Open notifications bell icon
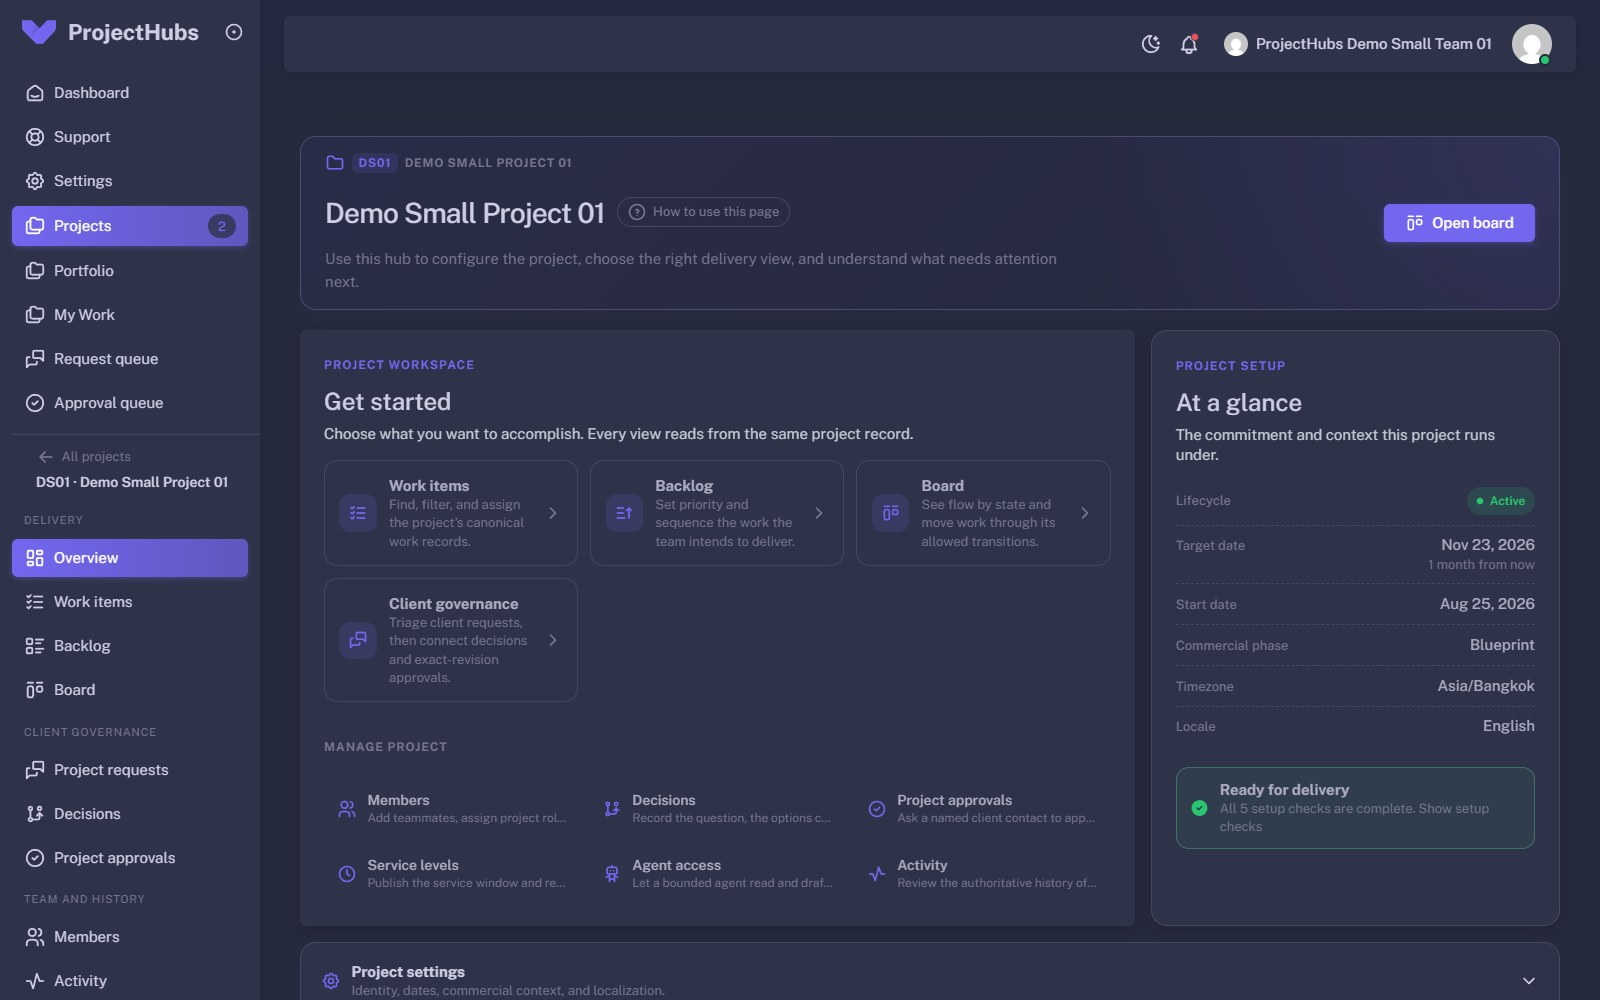1600x1000 pixels. [1189, 44]
